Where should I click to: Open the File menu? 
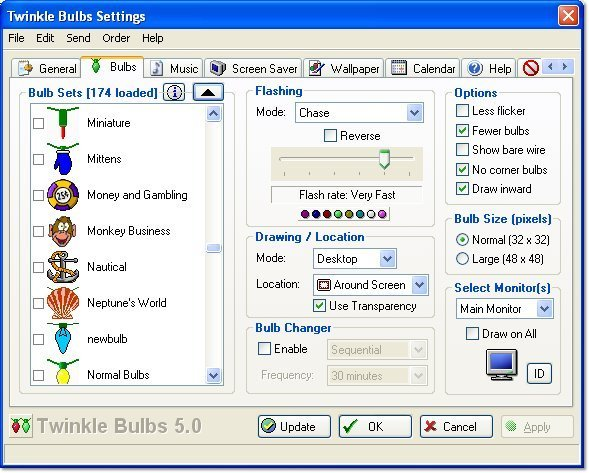pos(16,38)
